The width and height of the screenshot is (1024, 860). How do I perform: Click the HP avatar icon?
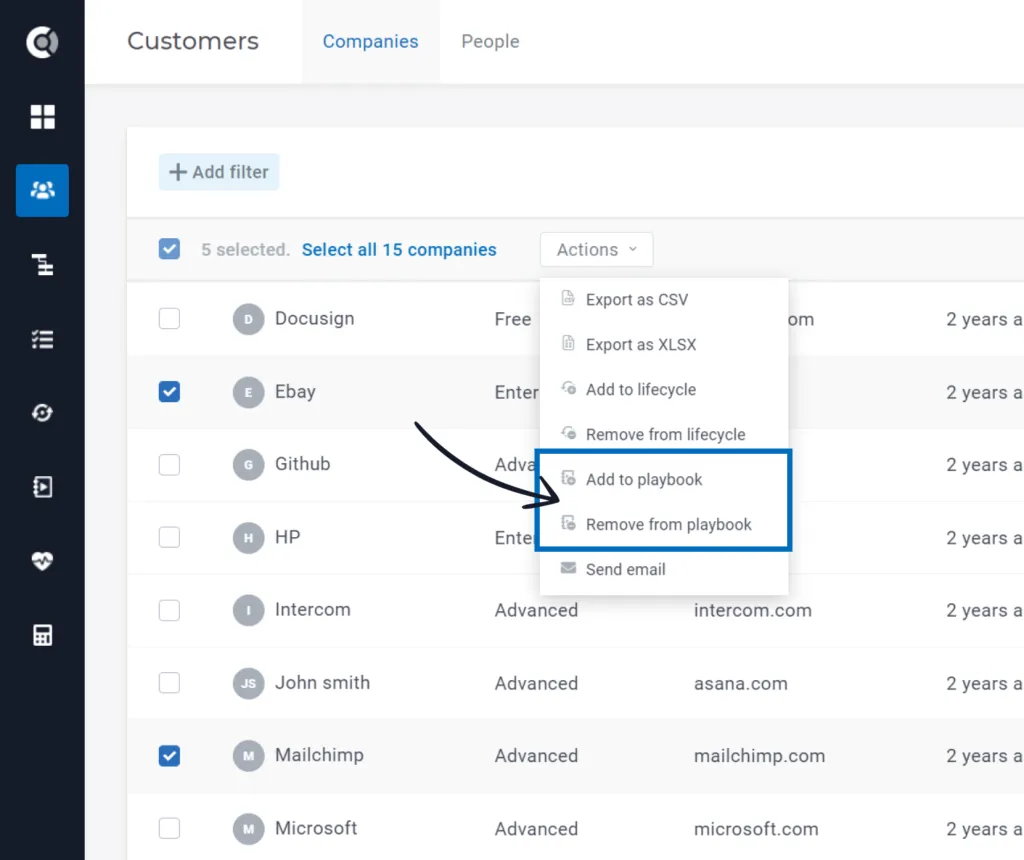tap(248, 538)
